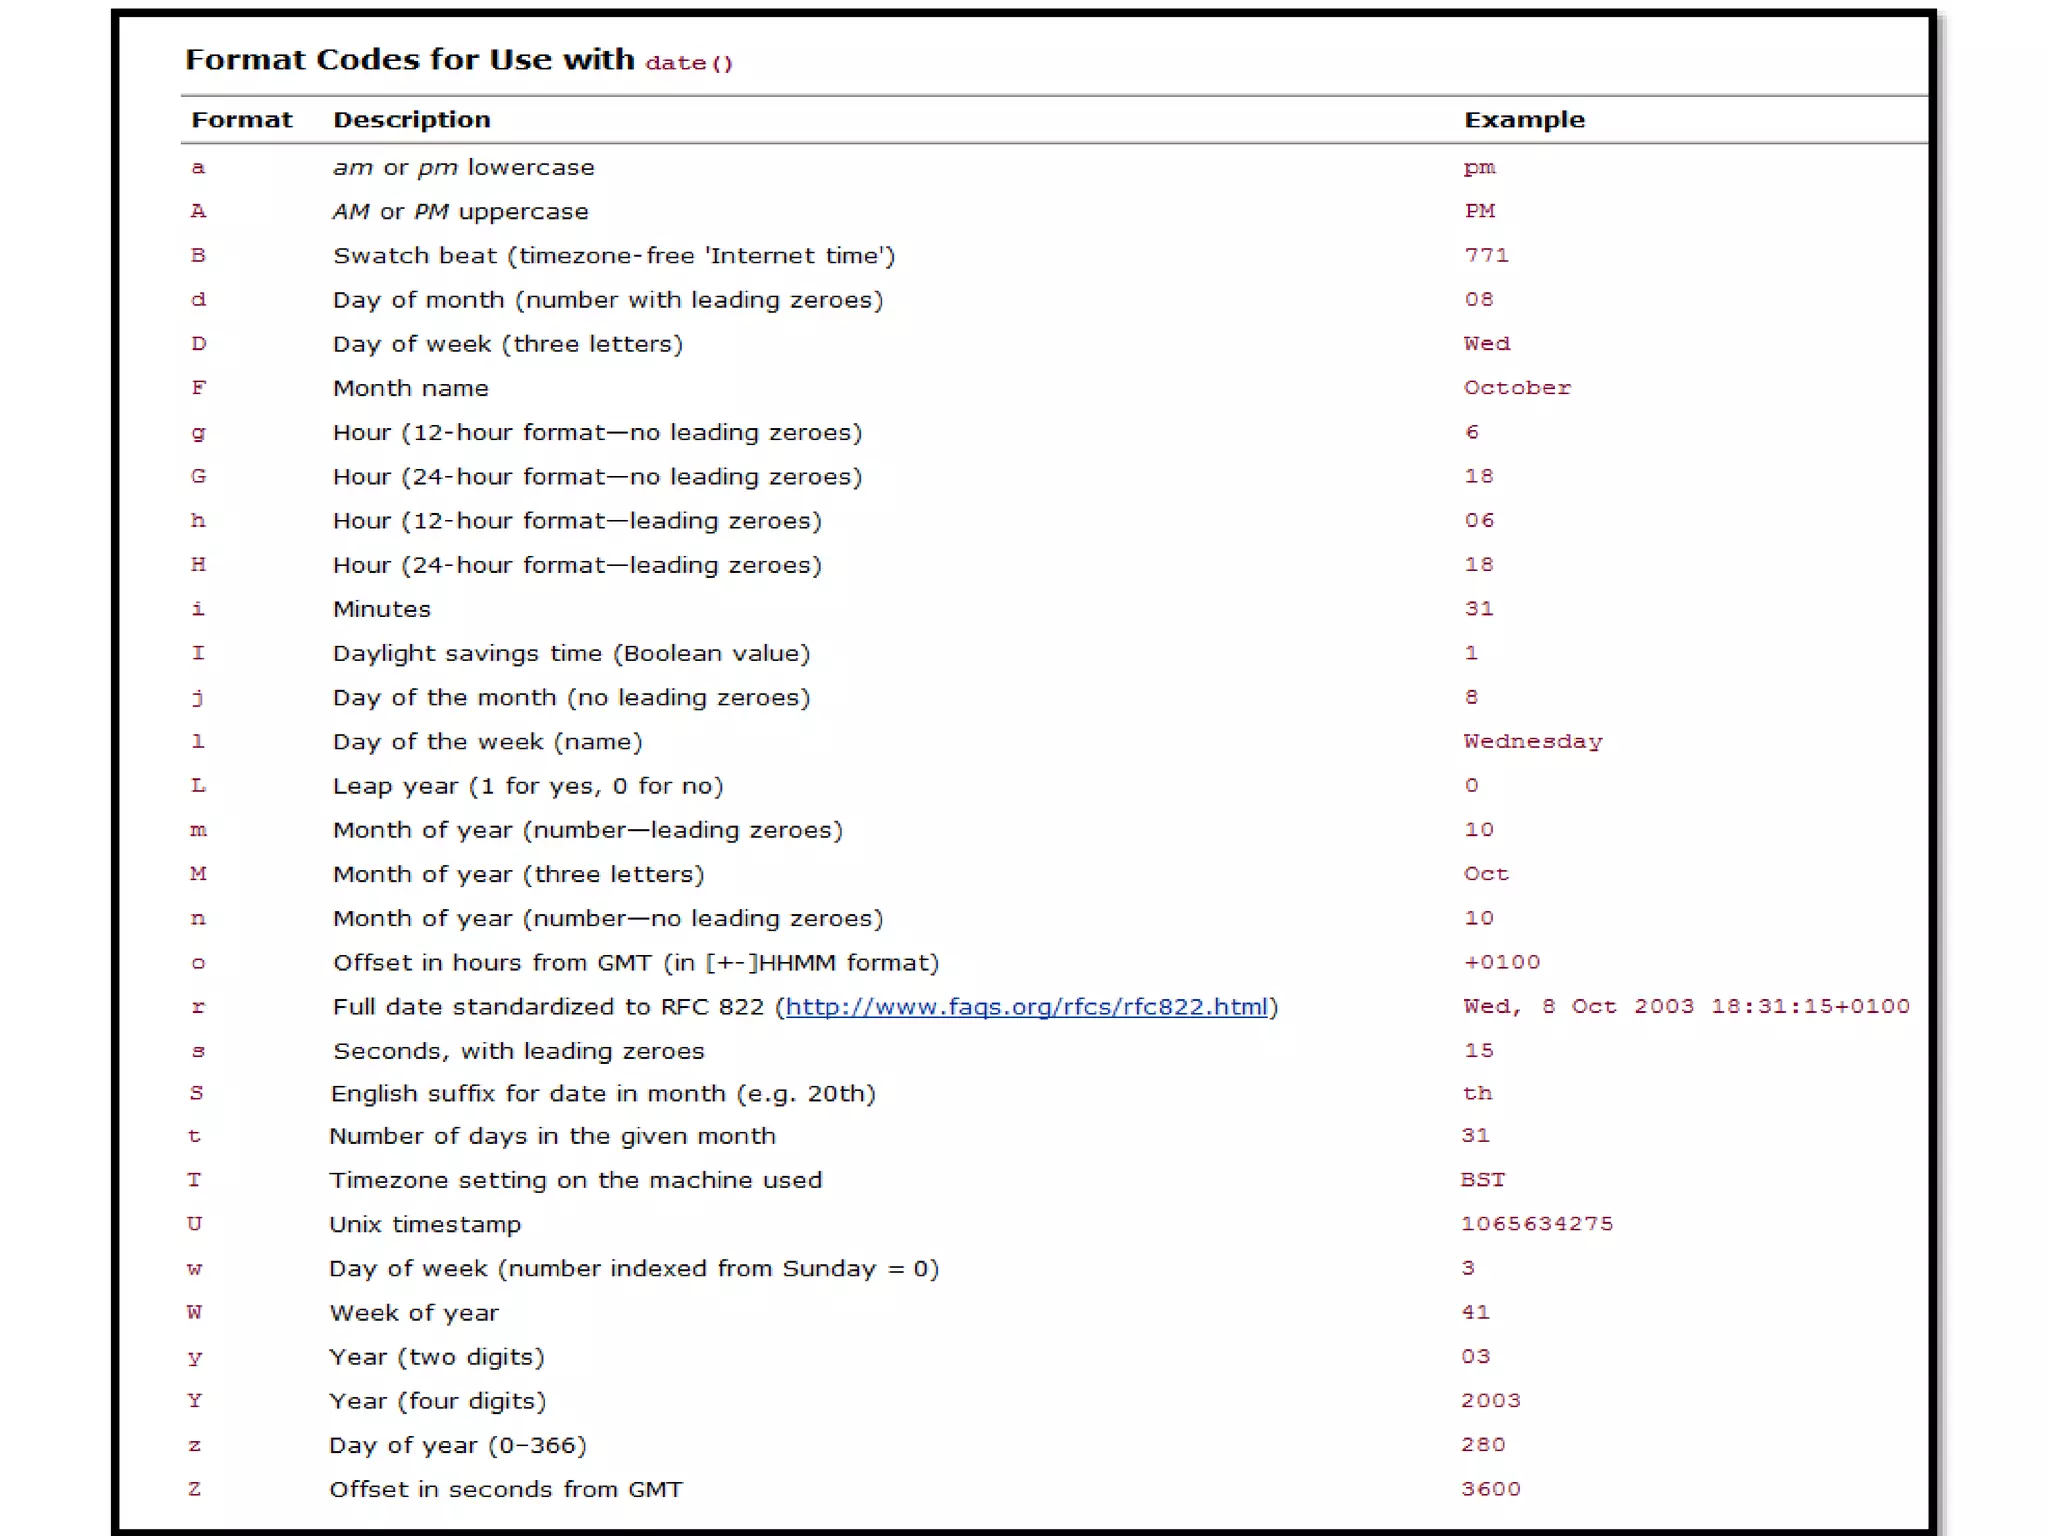Click the 'Format Codes for Use with' heading
2048x1536 pixels.
(x=409, y=60)
